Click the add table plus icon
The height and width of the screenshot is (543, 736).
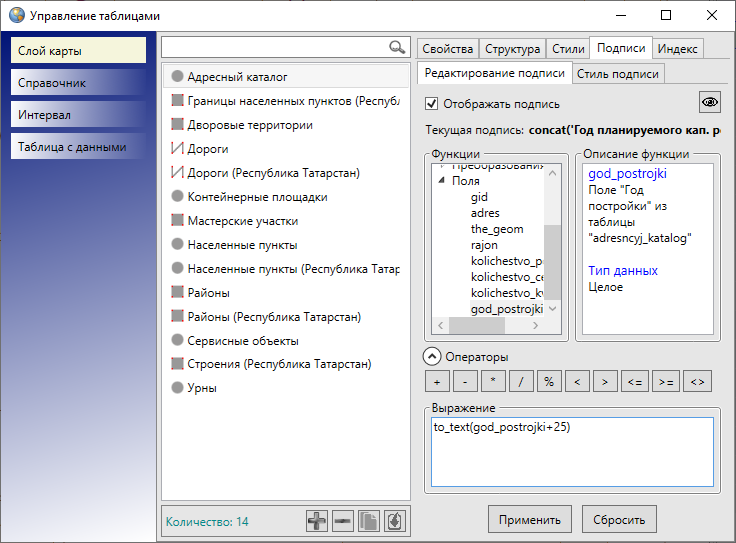coord(317,521)
